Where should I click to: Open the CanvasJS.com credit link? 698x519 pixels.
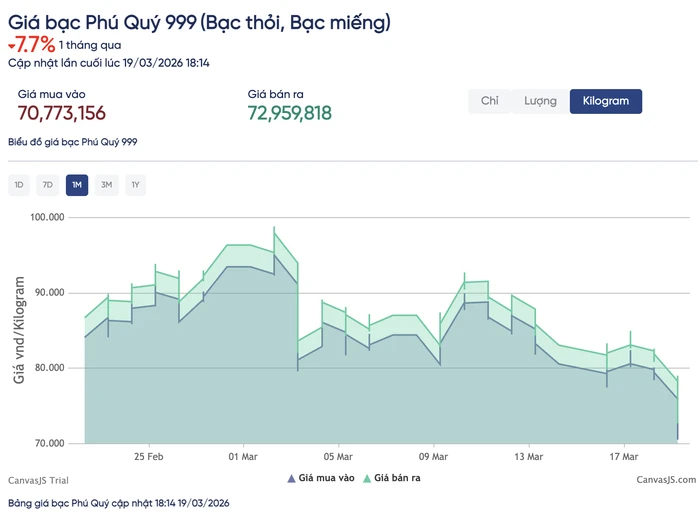point(666,480)
